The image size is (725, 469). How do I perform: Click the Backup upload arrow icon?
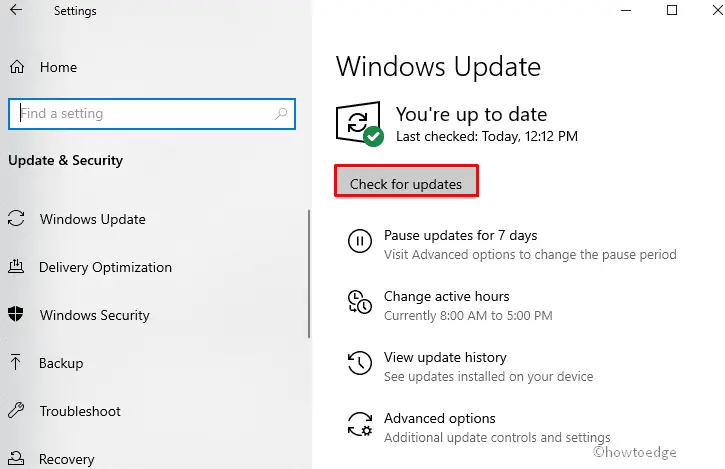click(x=17, y=363)
